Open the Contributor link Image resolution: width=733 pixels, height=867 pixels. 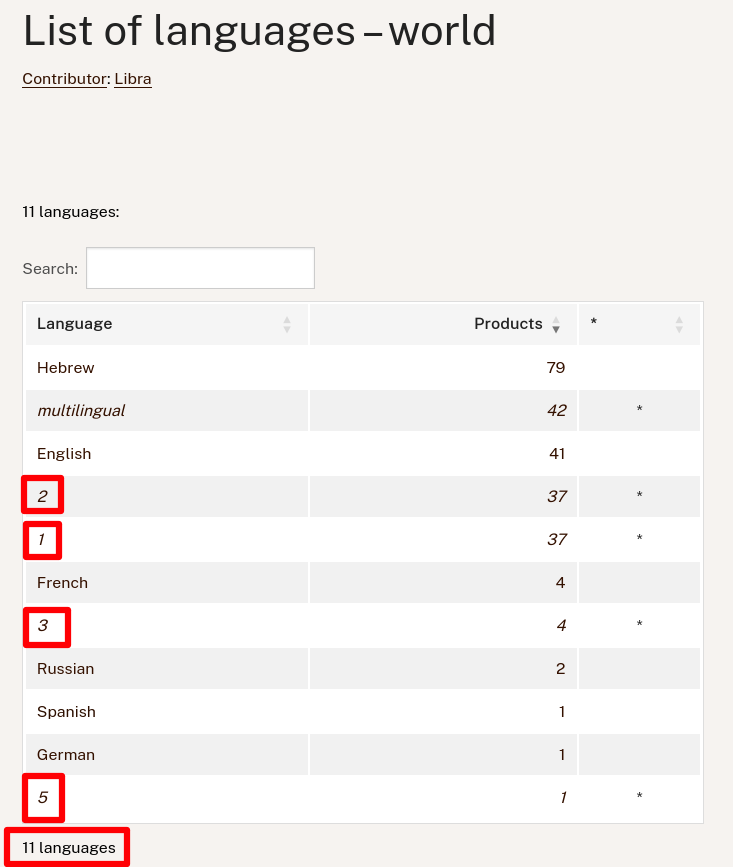(x=65, y=79)
